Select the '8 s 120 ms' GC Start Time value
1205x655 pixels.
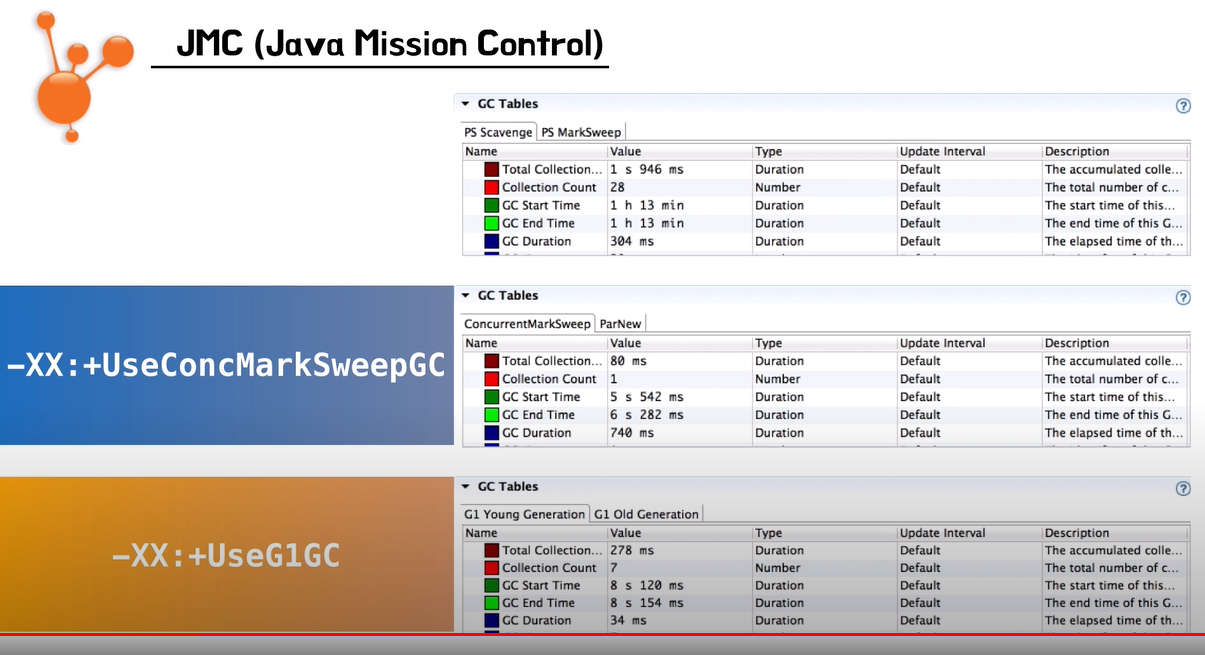click(x=647, y=586)
